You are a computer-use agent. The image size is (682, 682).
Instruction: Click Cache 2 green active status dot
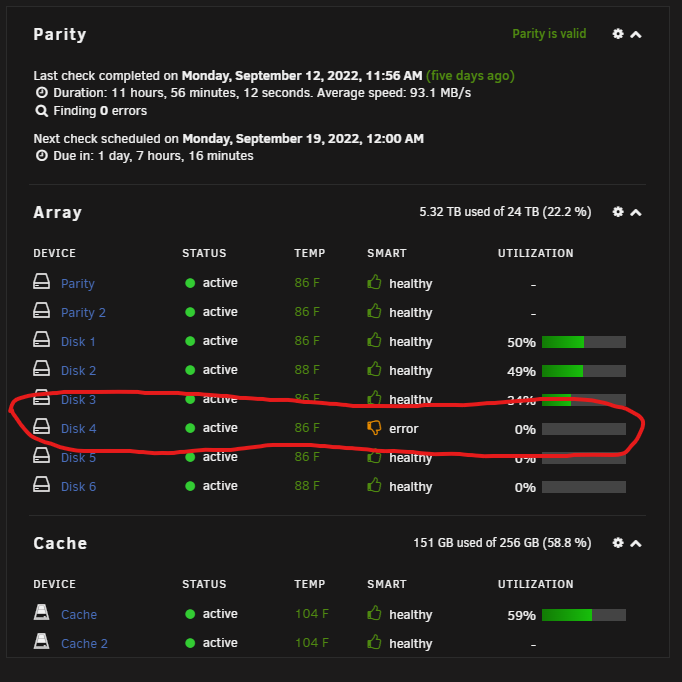point(190,643)
